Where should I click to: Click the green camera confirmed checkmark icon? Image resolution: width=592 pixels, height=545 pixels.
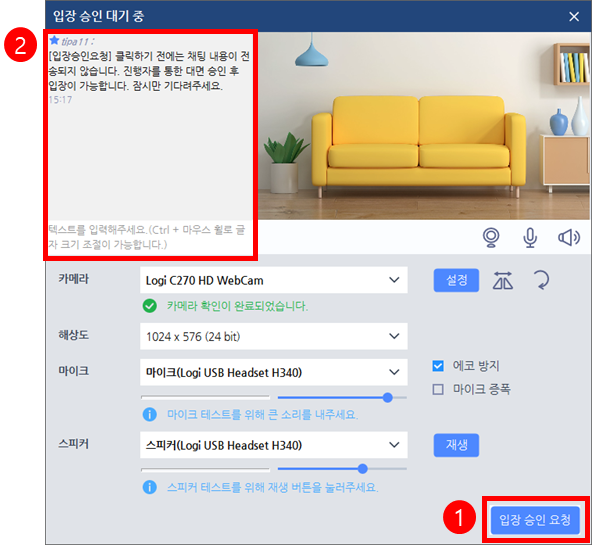coord(150,305)
